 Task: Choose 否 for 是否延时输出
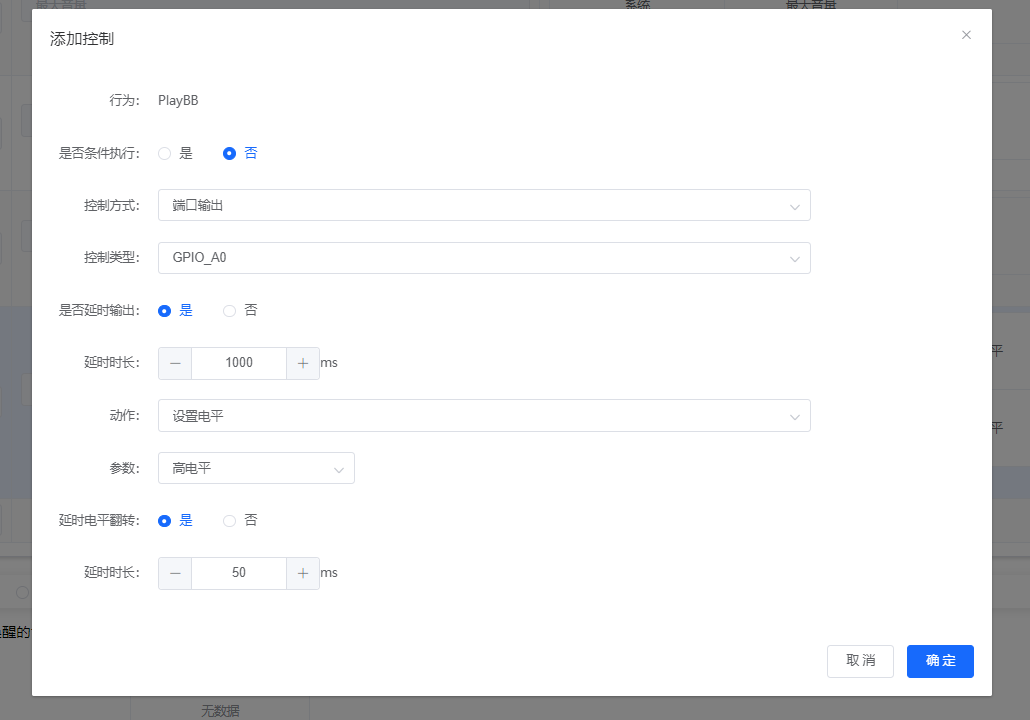230,311
